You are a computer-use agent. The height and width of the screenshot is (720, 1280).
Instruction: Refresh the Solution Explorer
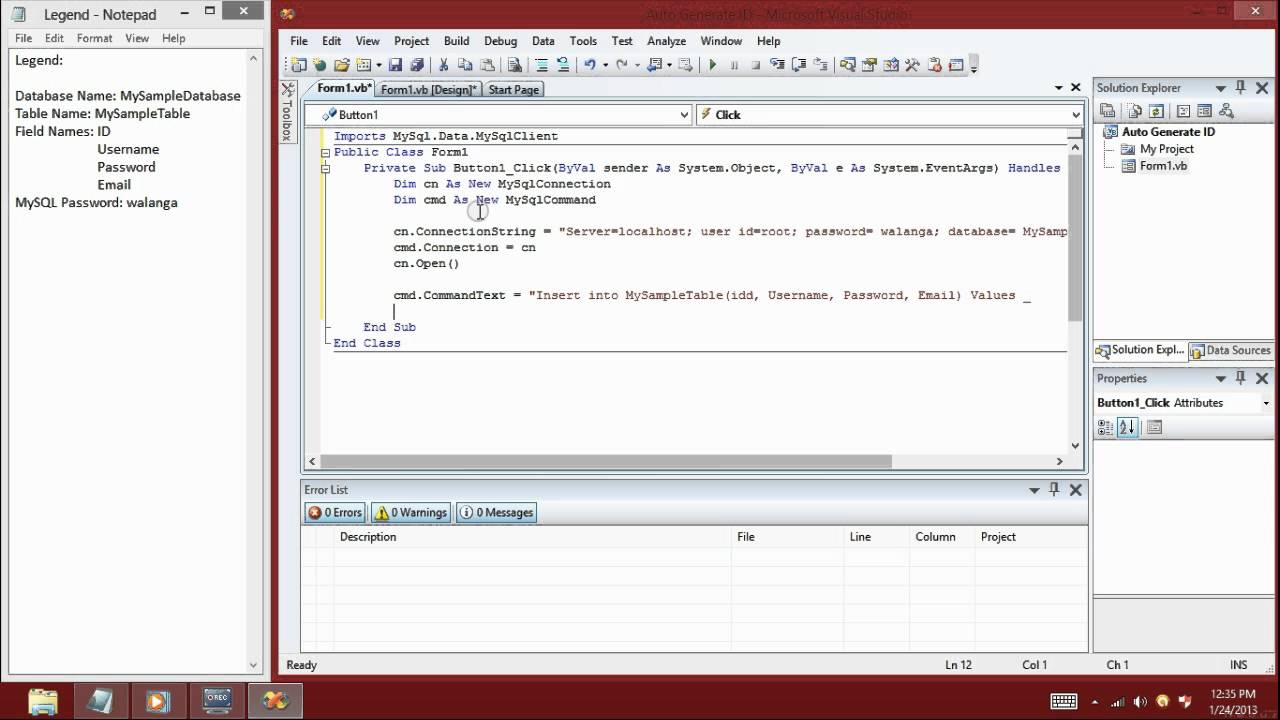coord(1156,111)
